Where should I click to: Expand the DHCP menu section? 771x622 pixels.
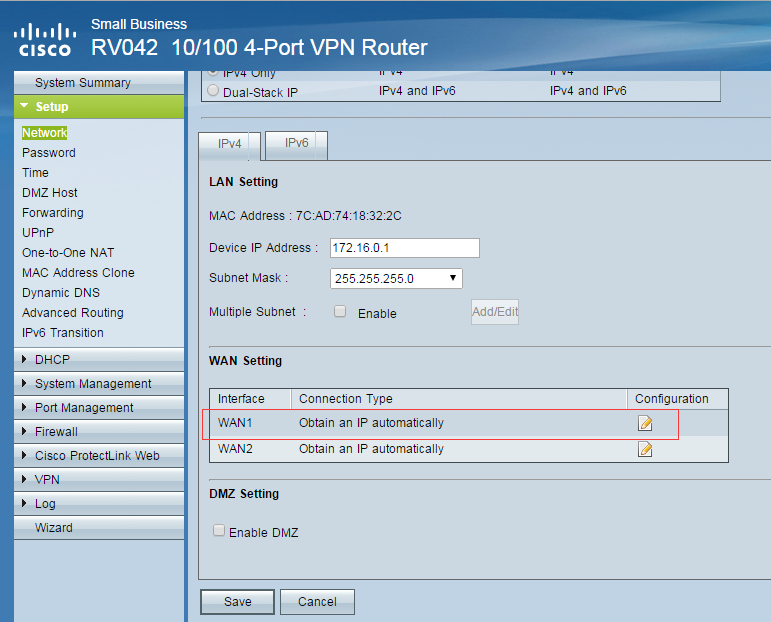52,360
